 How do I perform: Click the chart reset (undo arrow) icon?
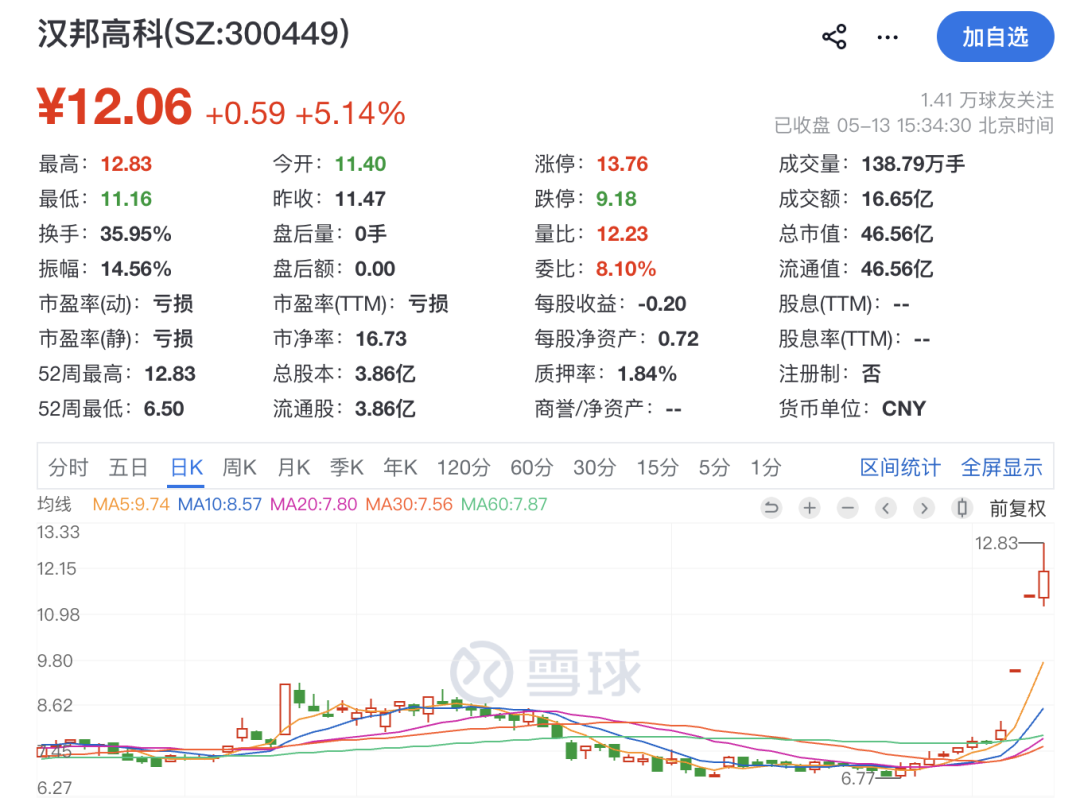tap(771, 508)
